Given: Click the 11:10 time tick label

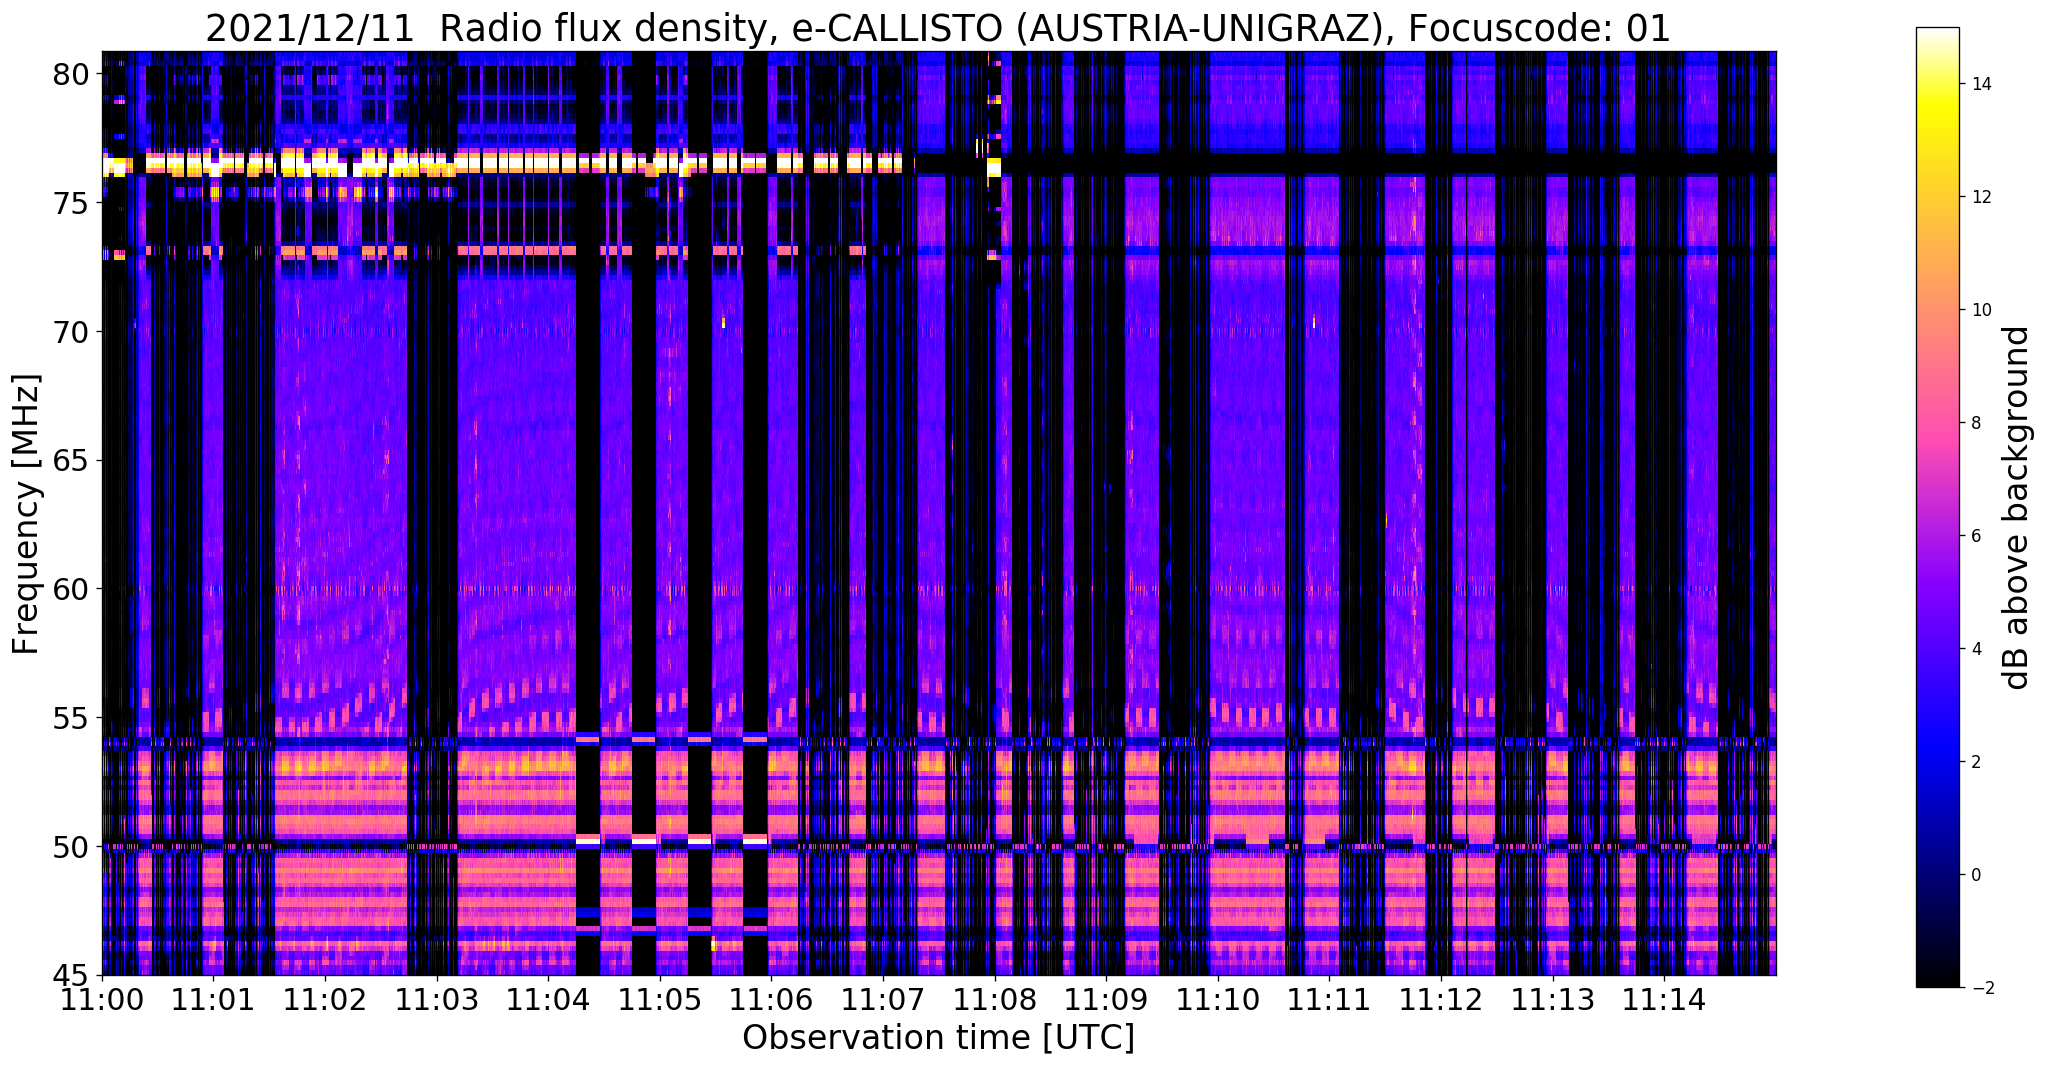Looking at the screenshot, I should click(x=1218, y=999).
